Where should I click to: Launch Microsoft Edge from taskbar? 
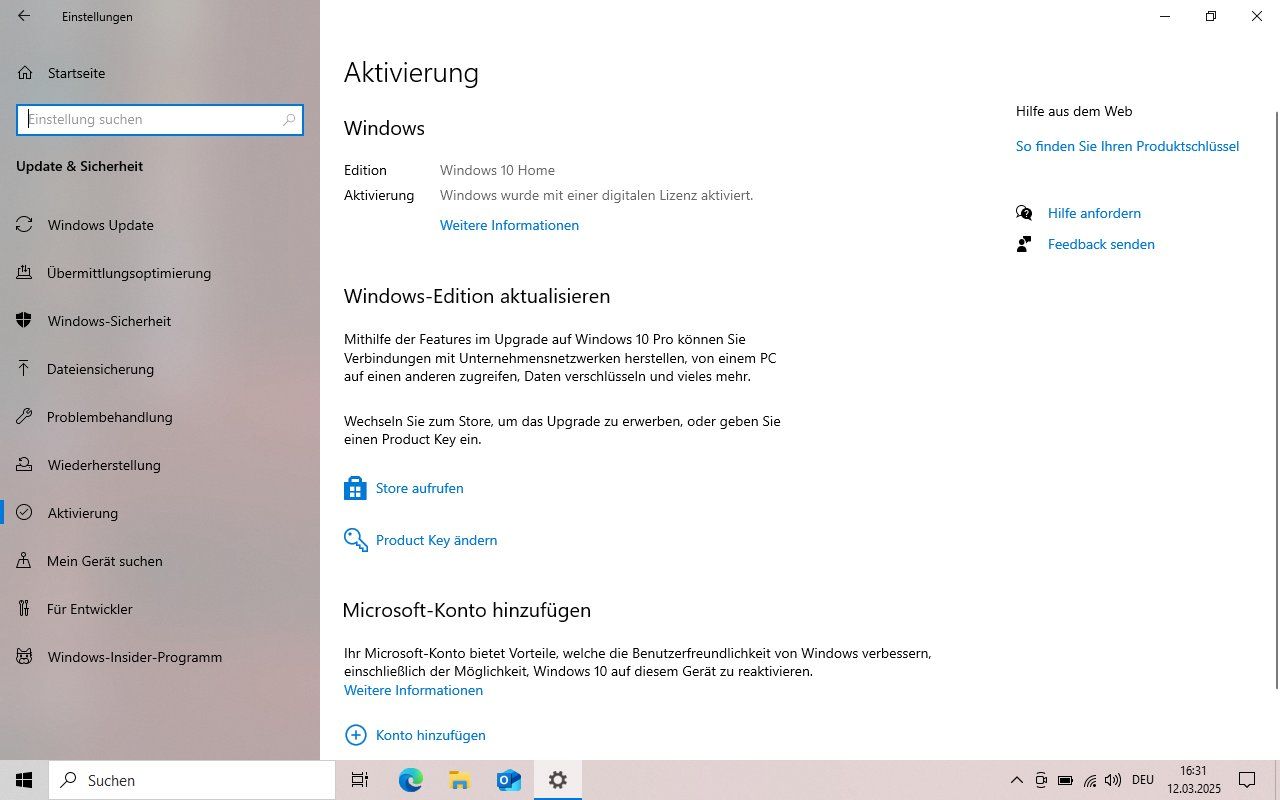pos(410,780)
